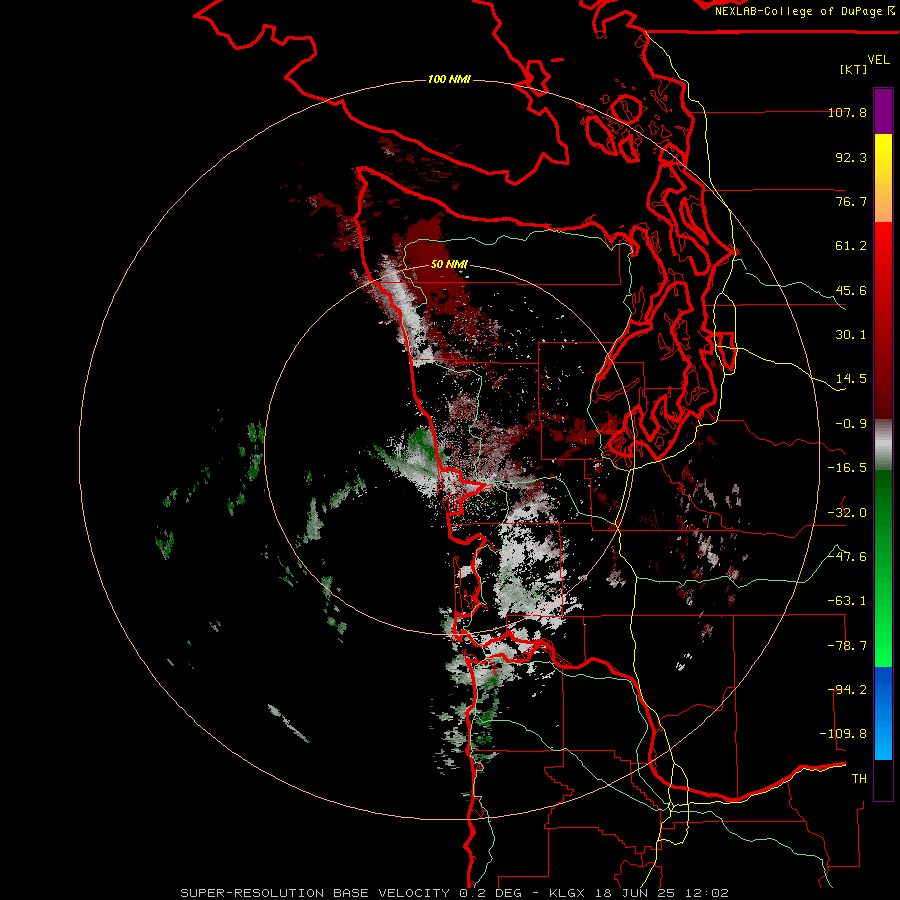
Task: Pick the dark TH segment of the color bar
Action: 883,780
